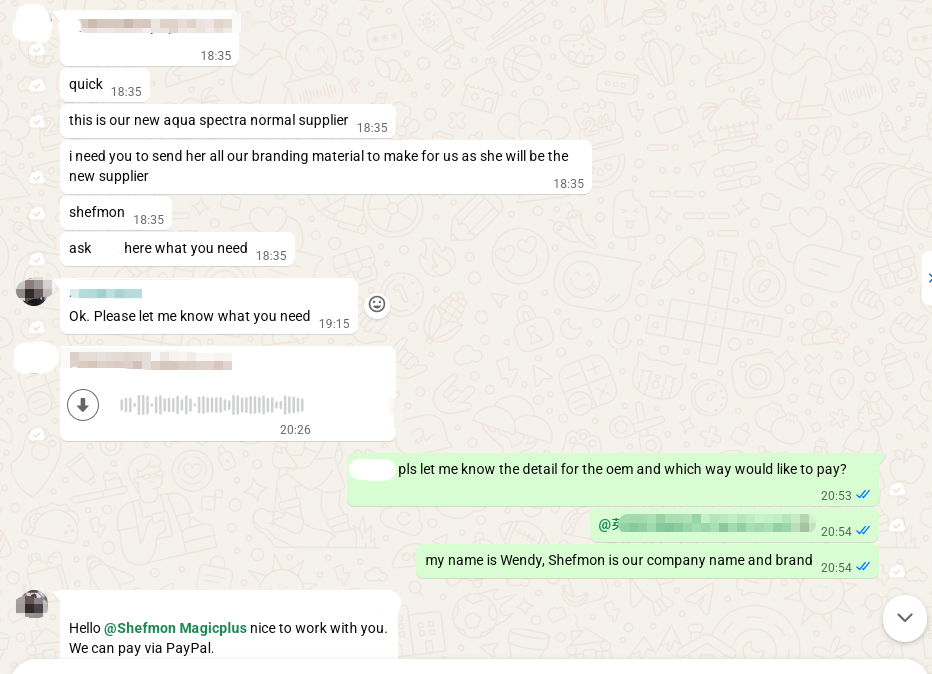Image resolution: width=932 pixels, height=674 pixels.
Task: Click the teal sender name above 'Ok. Please let me know'
Action: pyautogui.click(x=106, y=293)
